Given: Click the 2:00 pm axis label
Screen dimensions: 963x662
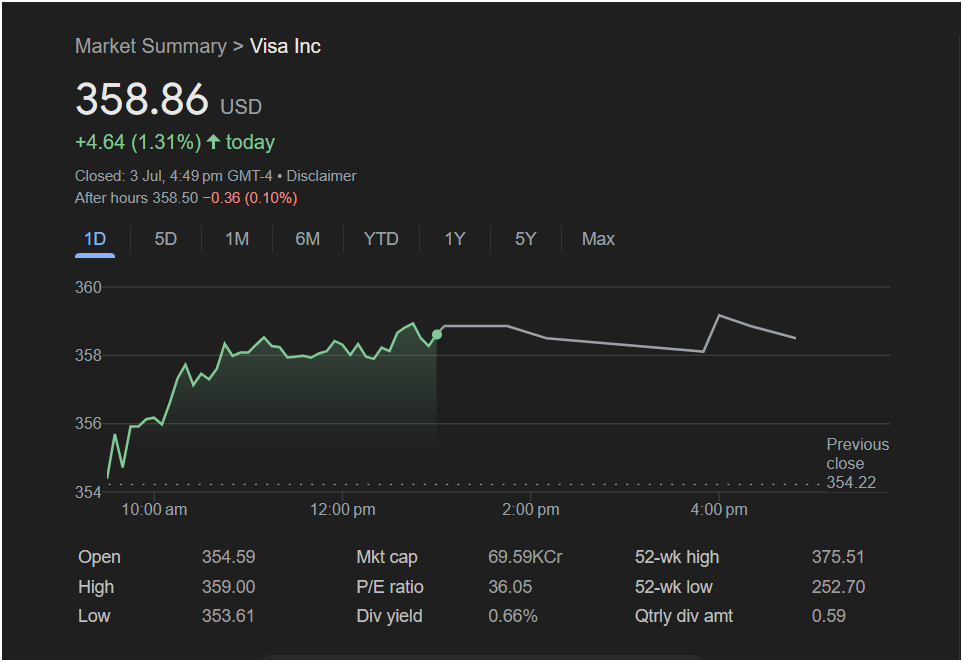Looking at the screenshot, I should tap(531, 510).
